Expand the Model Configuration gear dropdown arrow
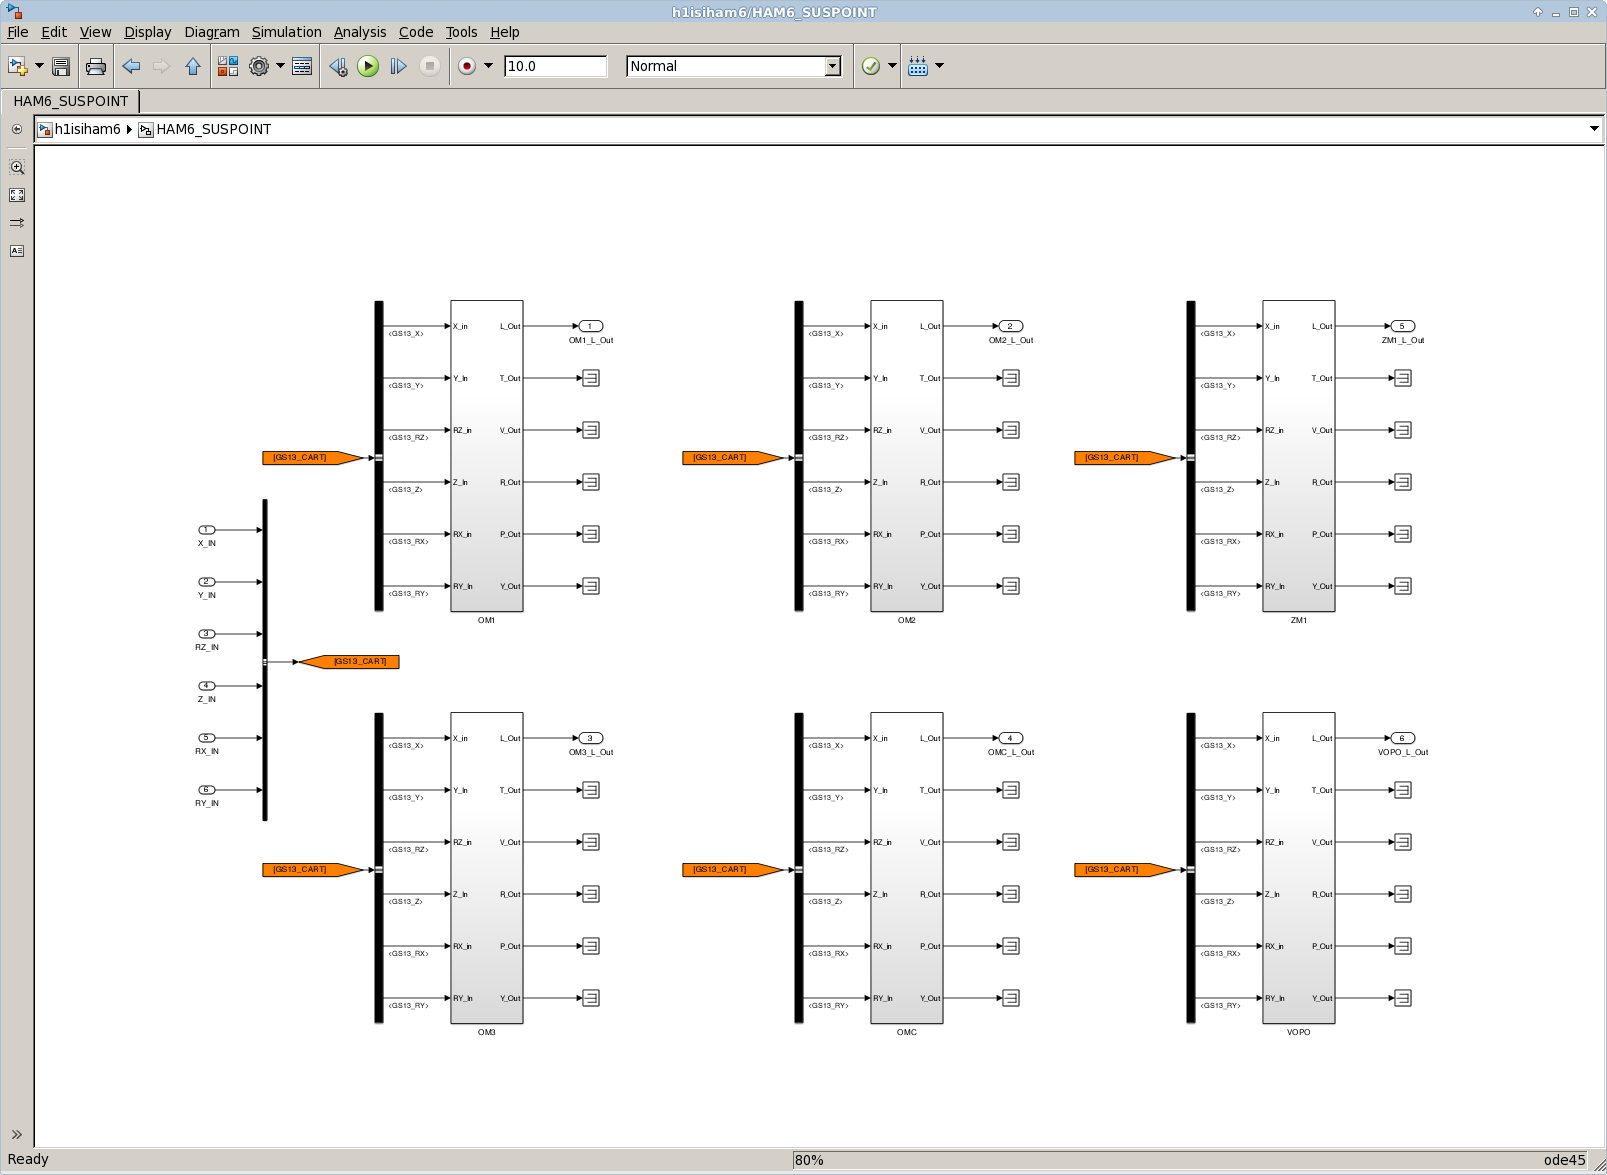 coord(280,66)
